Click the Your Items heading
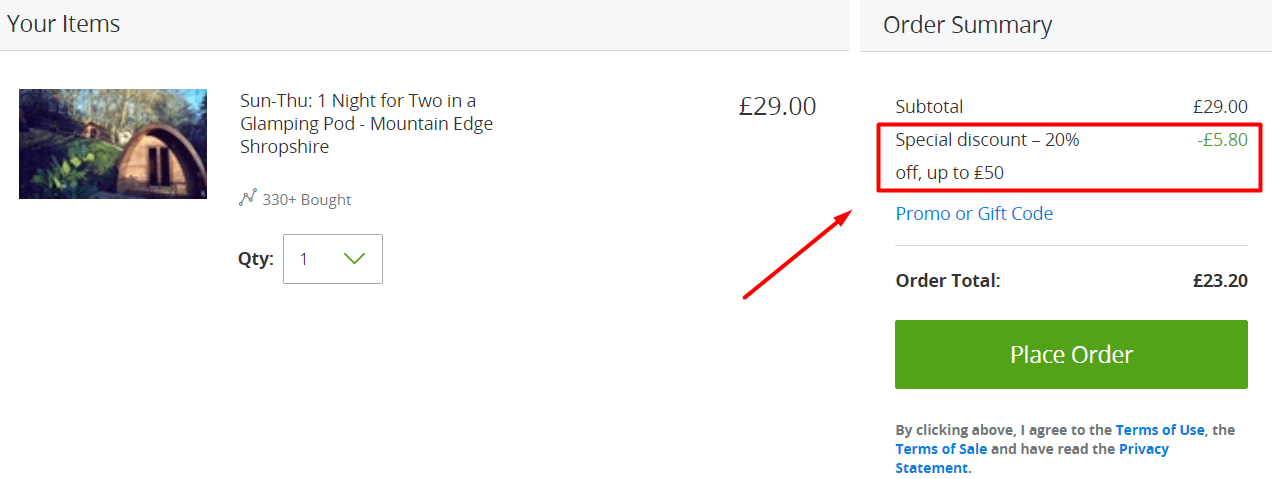The height and width of the screenshot is (479, 1272). point(63,24)
